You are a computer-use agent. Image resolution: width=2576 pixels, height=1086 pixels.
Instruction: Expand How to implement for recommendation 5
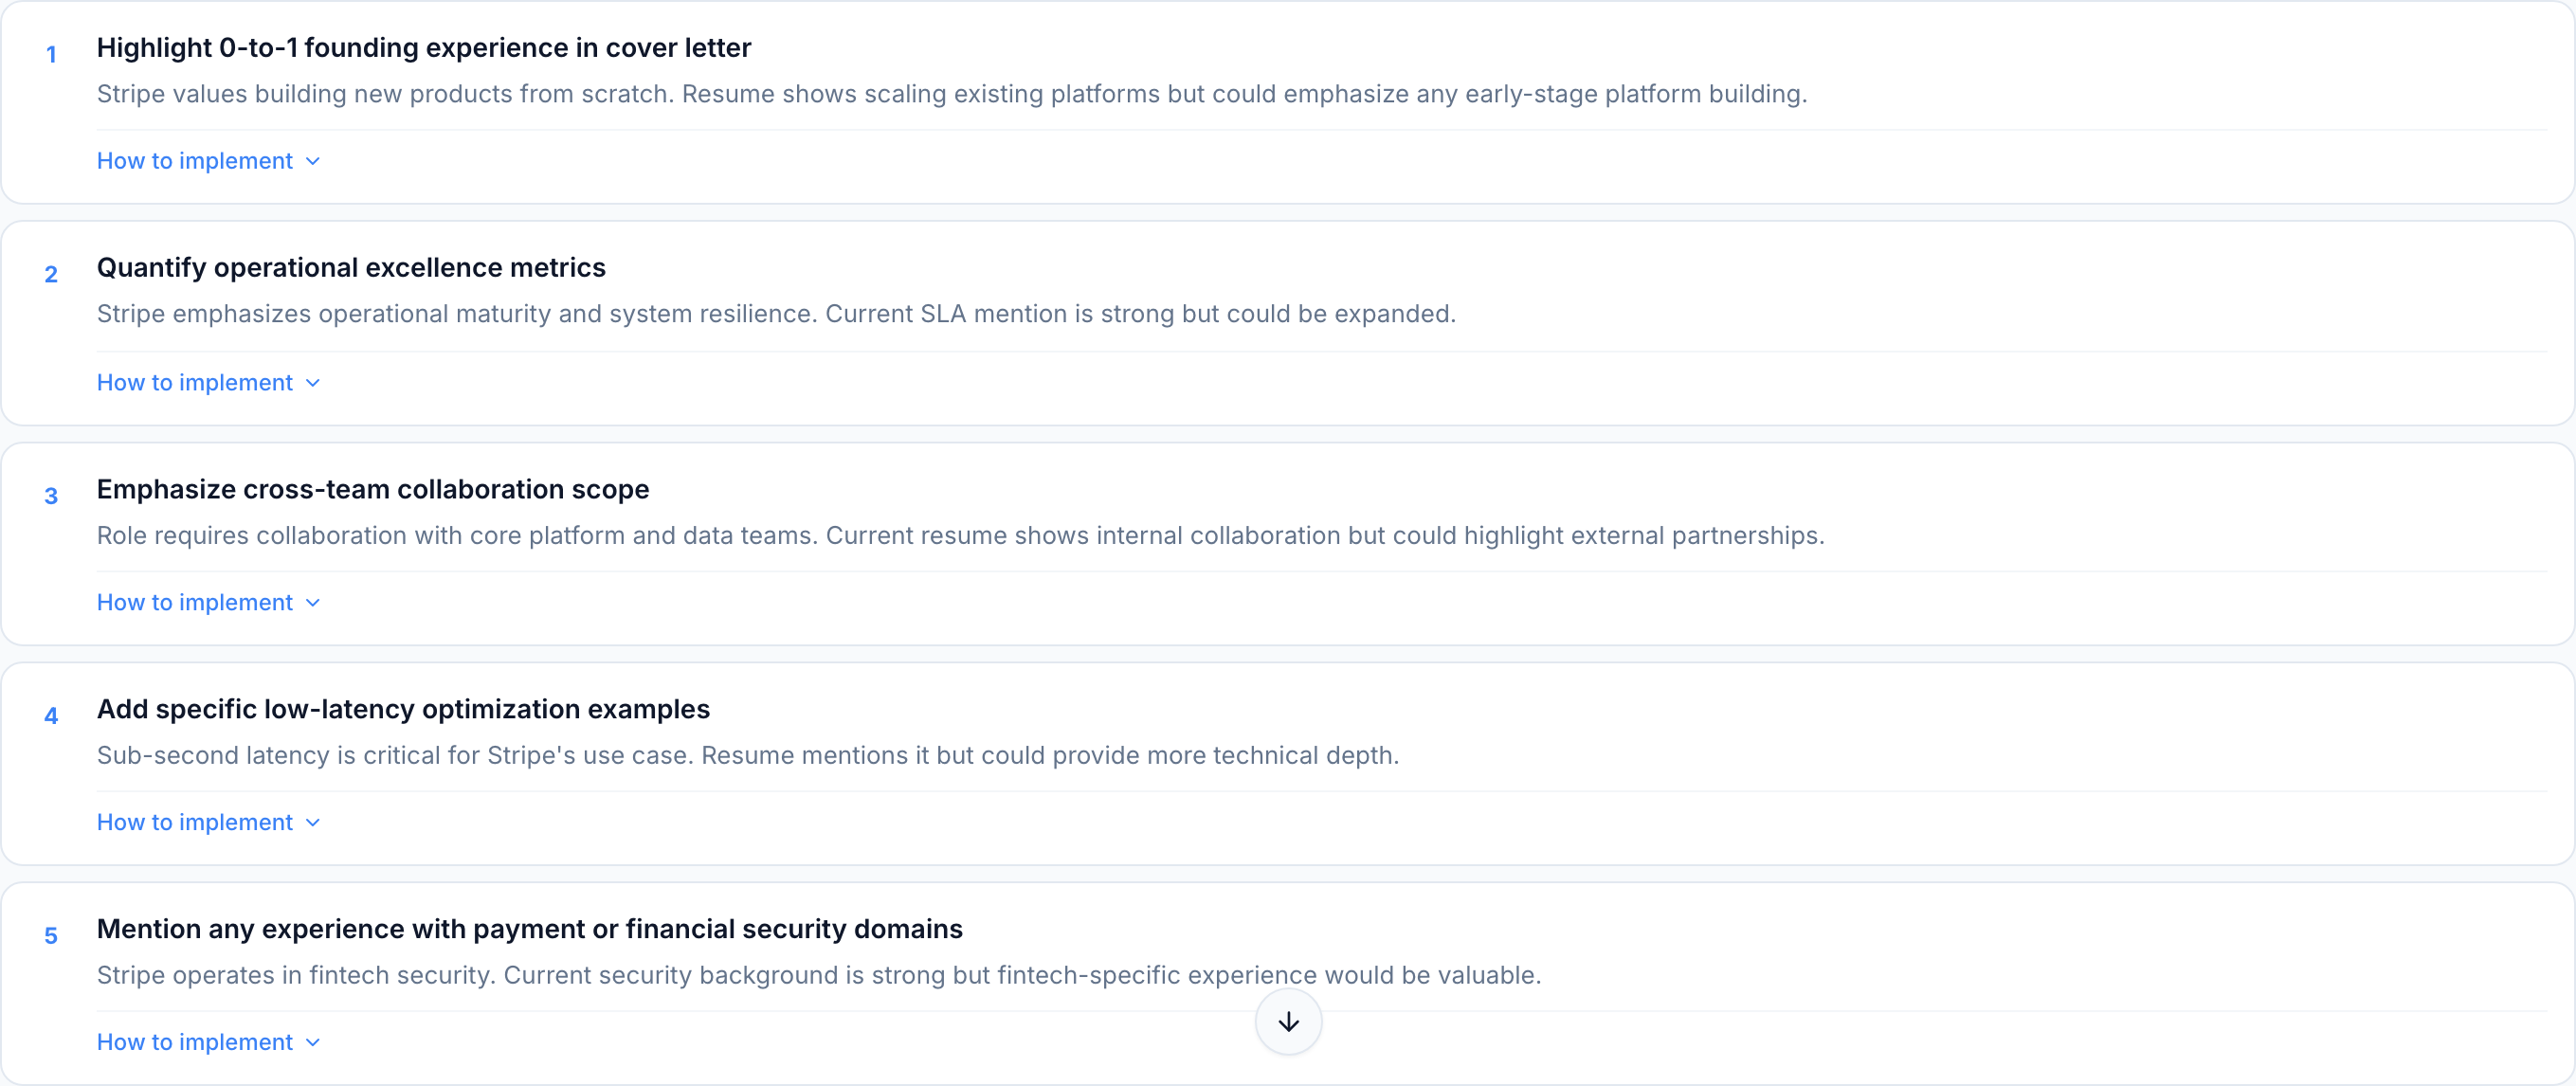pyautogui.click(x=195, y=1042)
